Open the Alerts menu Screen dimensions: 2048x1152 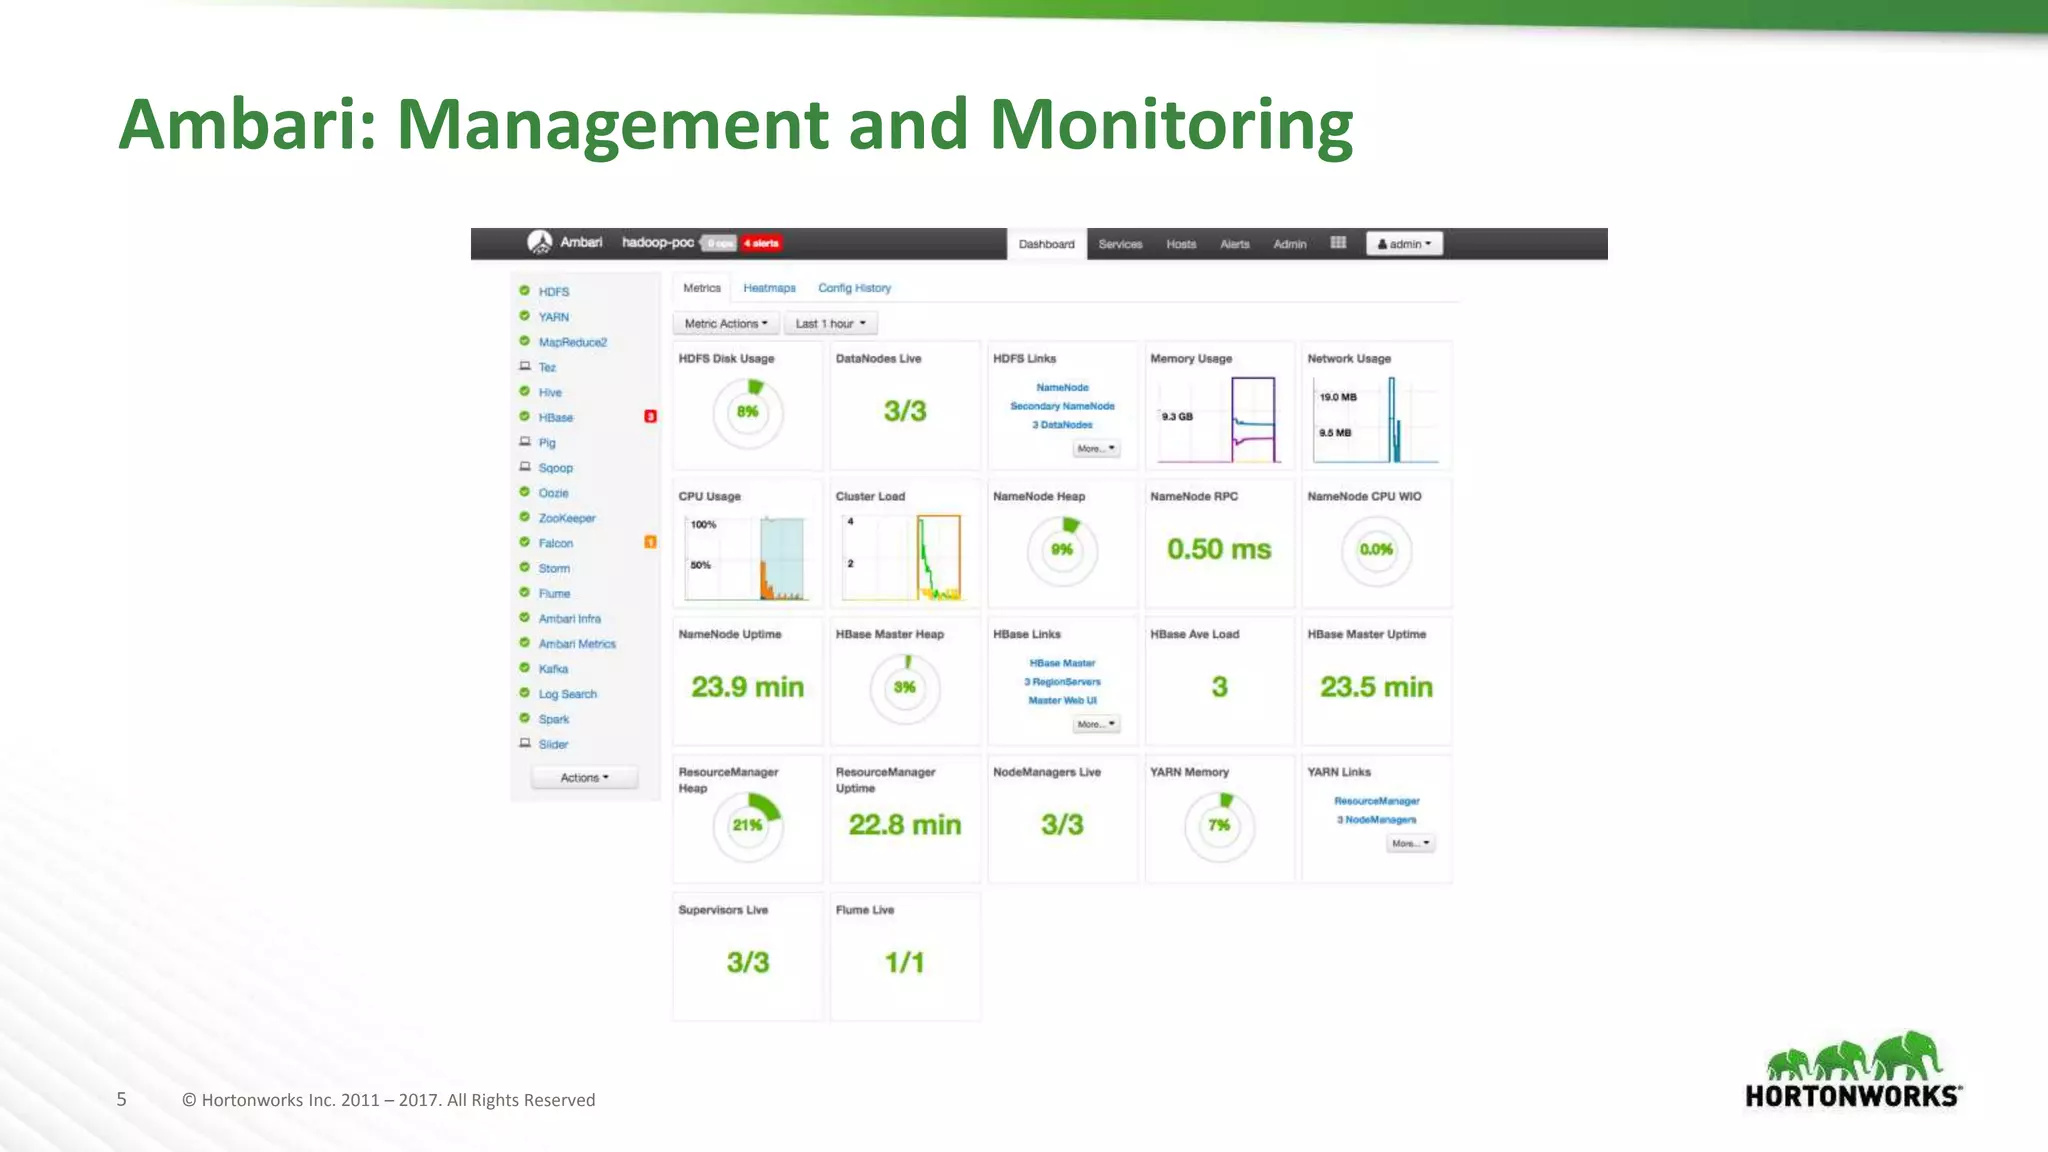click(1235, 244)
